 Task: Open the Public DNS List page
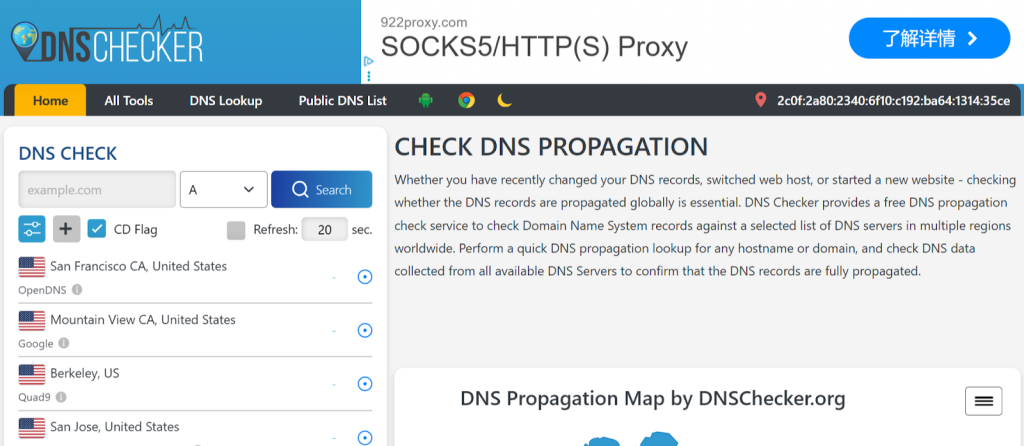[343, 101]
